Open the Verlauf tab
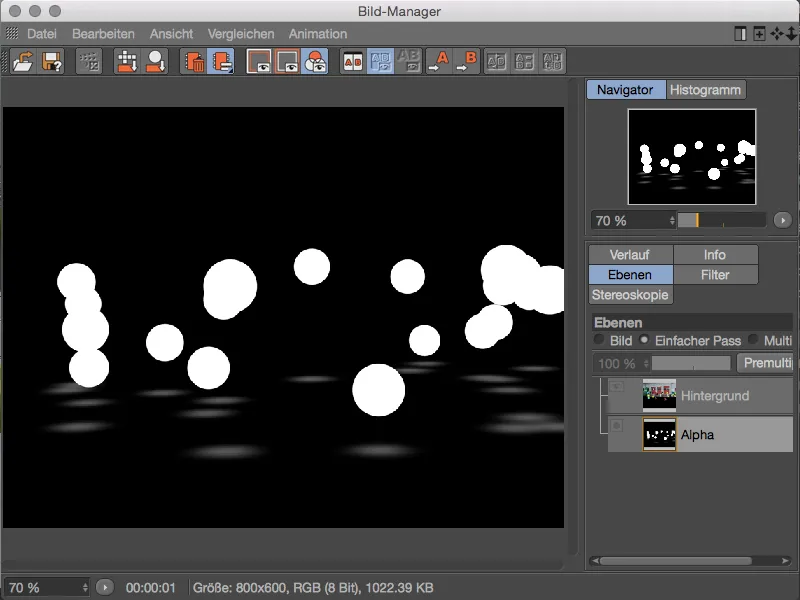 tap(630, 255)
